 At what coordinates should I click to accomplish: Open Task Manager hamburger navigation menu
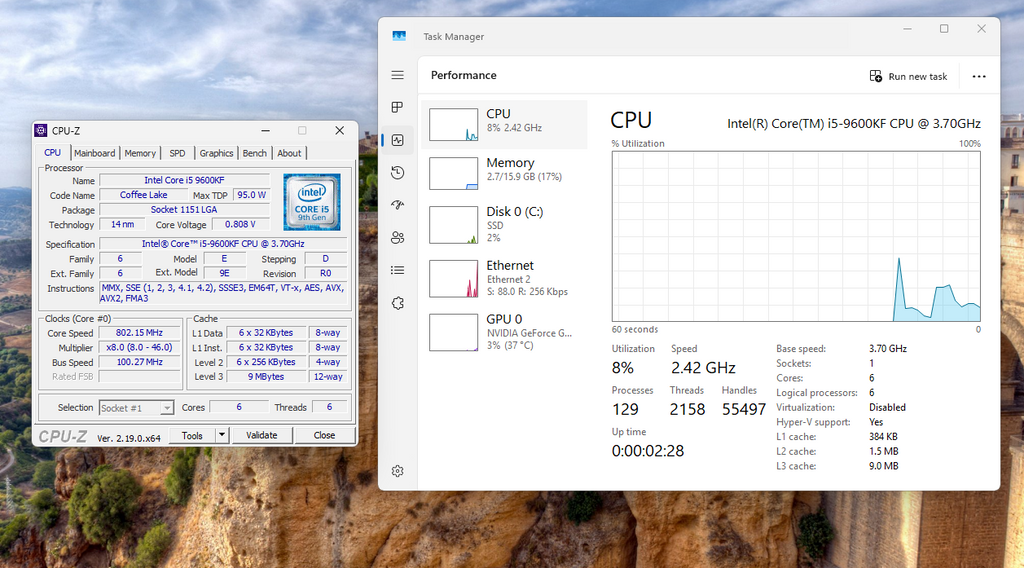click(397, 75)
